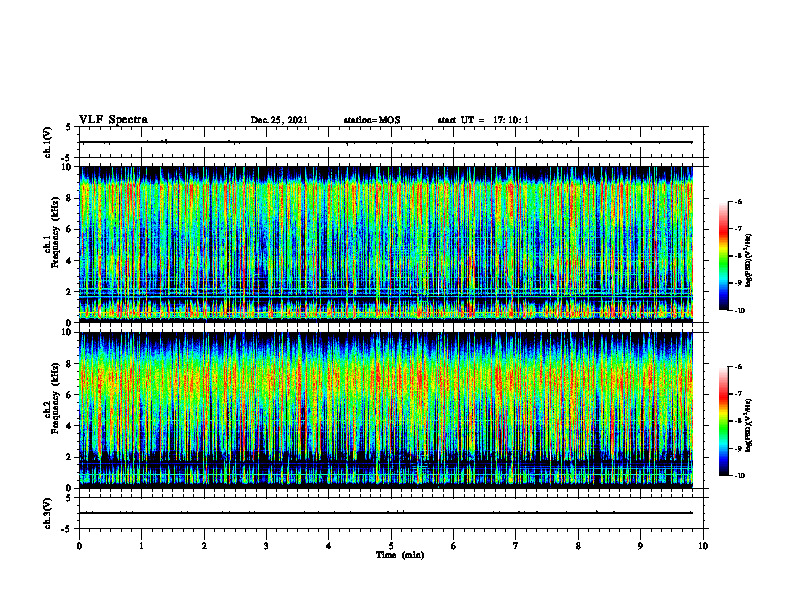This screenshot has height=612, width=792.
Task: Click the ch.1 frequency tick label "8"
Action: pyautogui.click(x=70, y=198)
